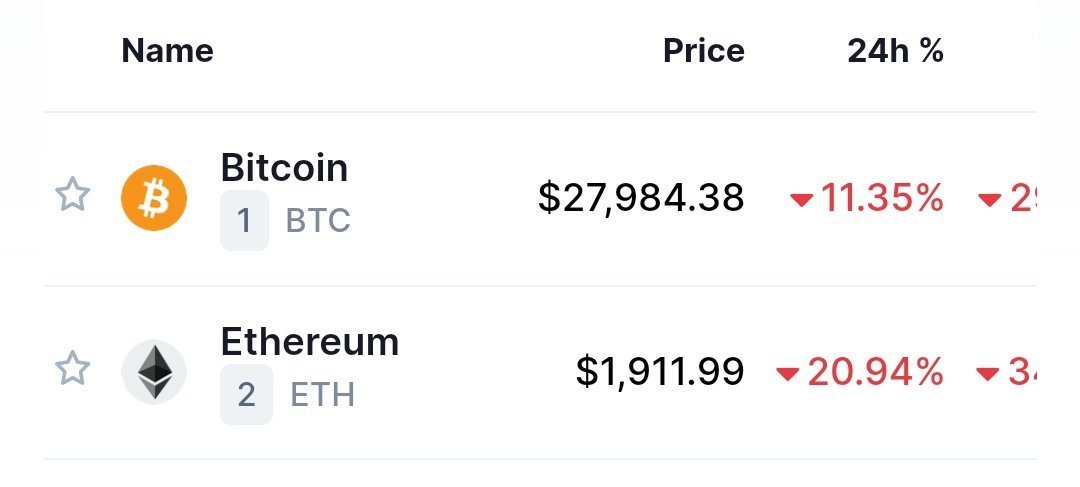
Task: Open the Bitcoin coin page link
Action: click(x=284, y=167)
